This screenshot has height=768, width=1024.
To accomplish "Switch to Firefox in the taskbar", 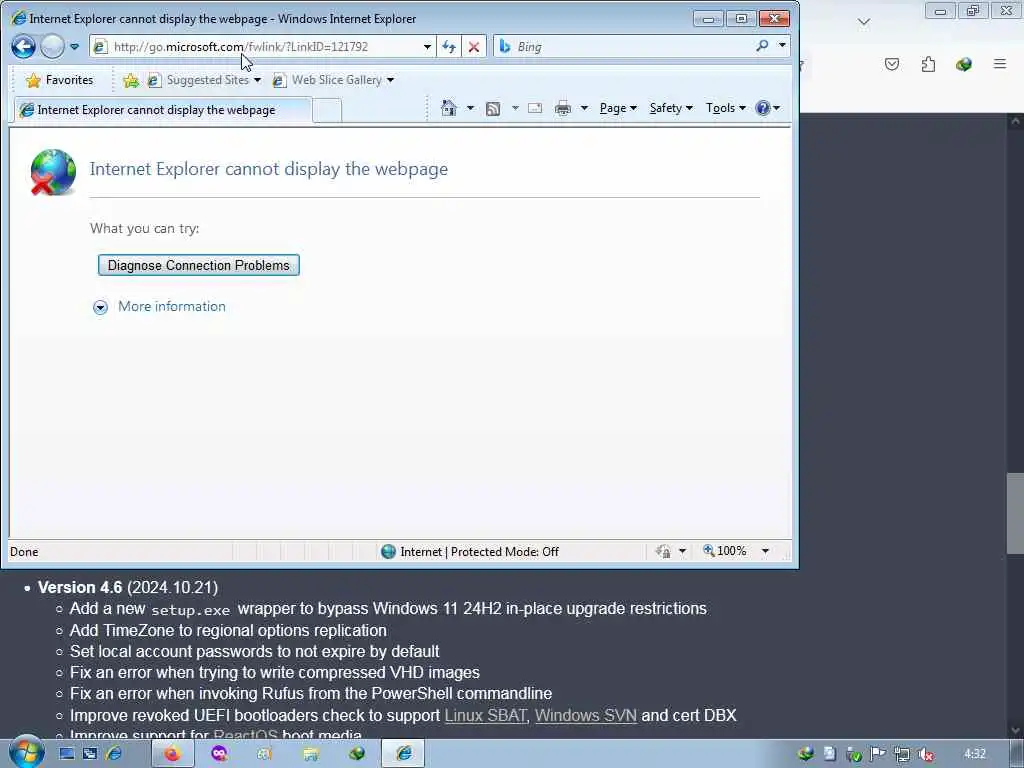I will click(x=172, y=754).
